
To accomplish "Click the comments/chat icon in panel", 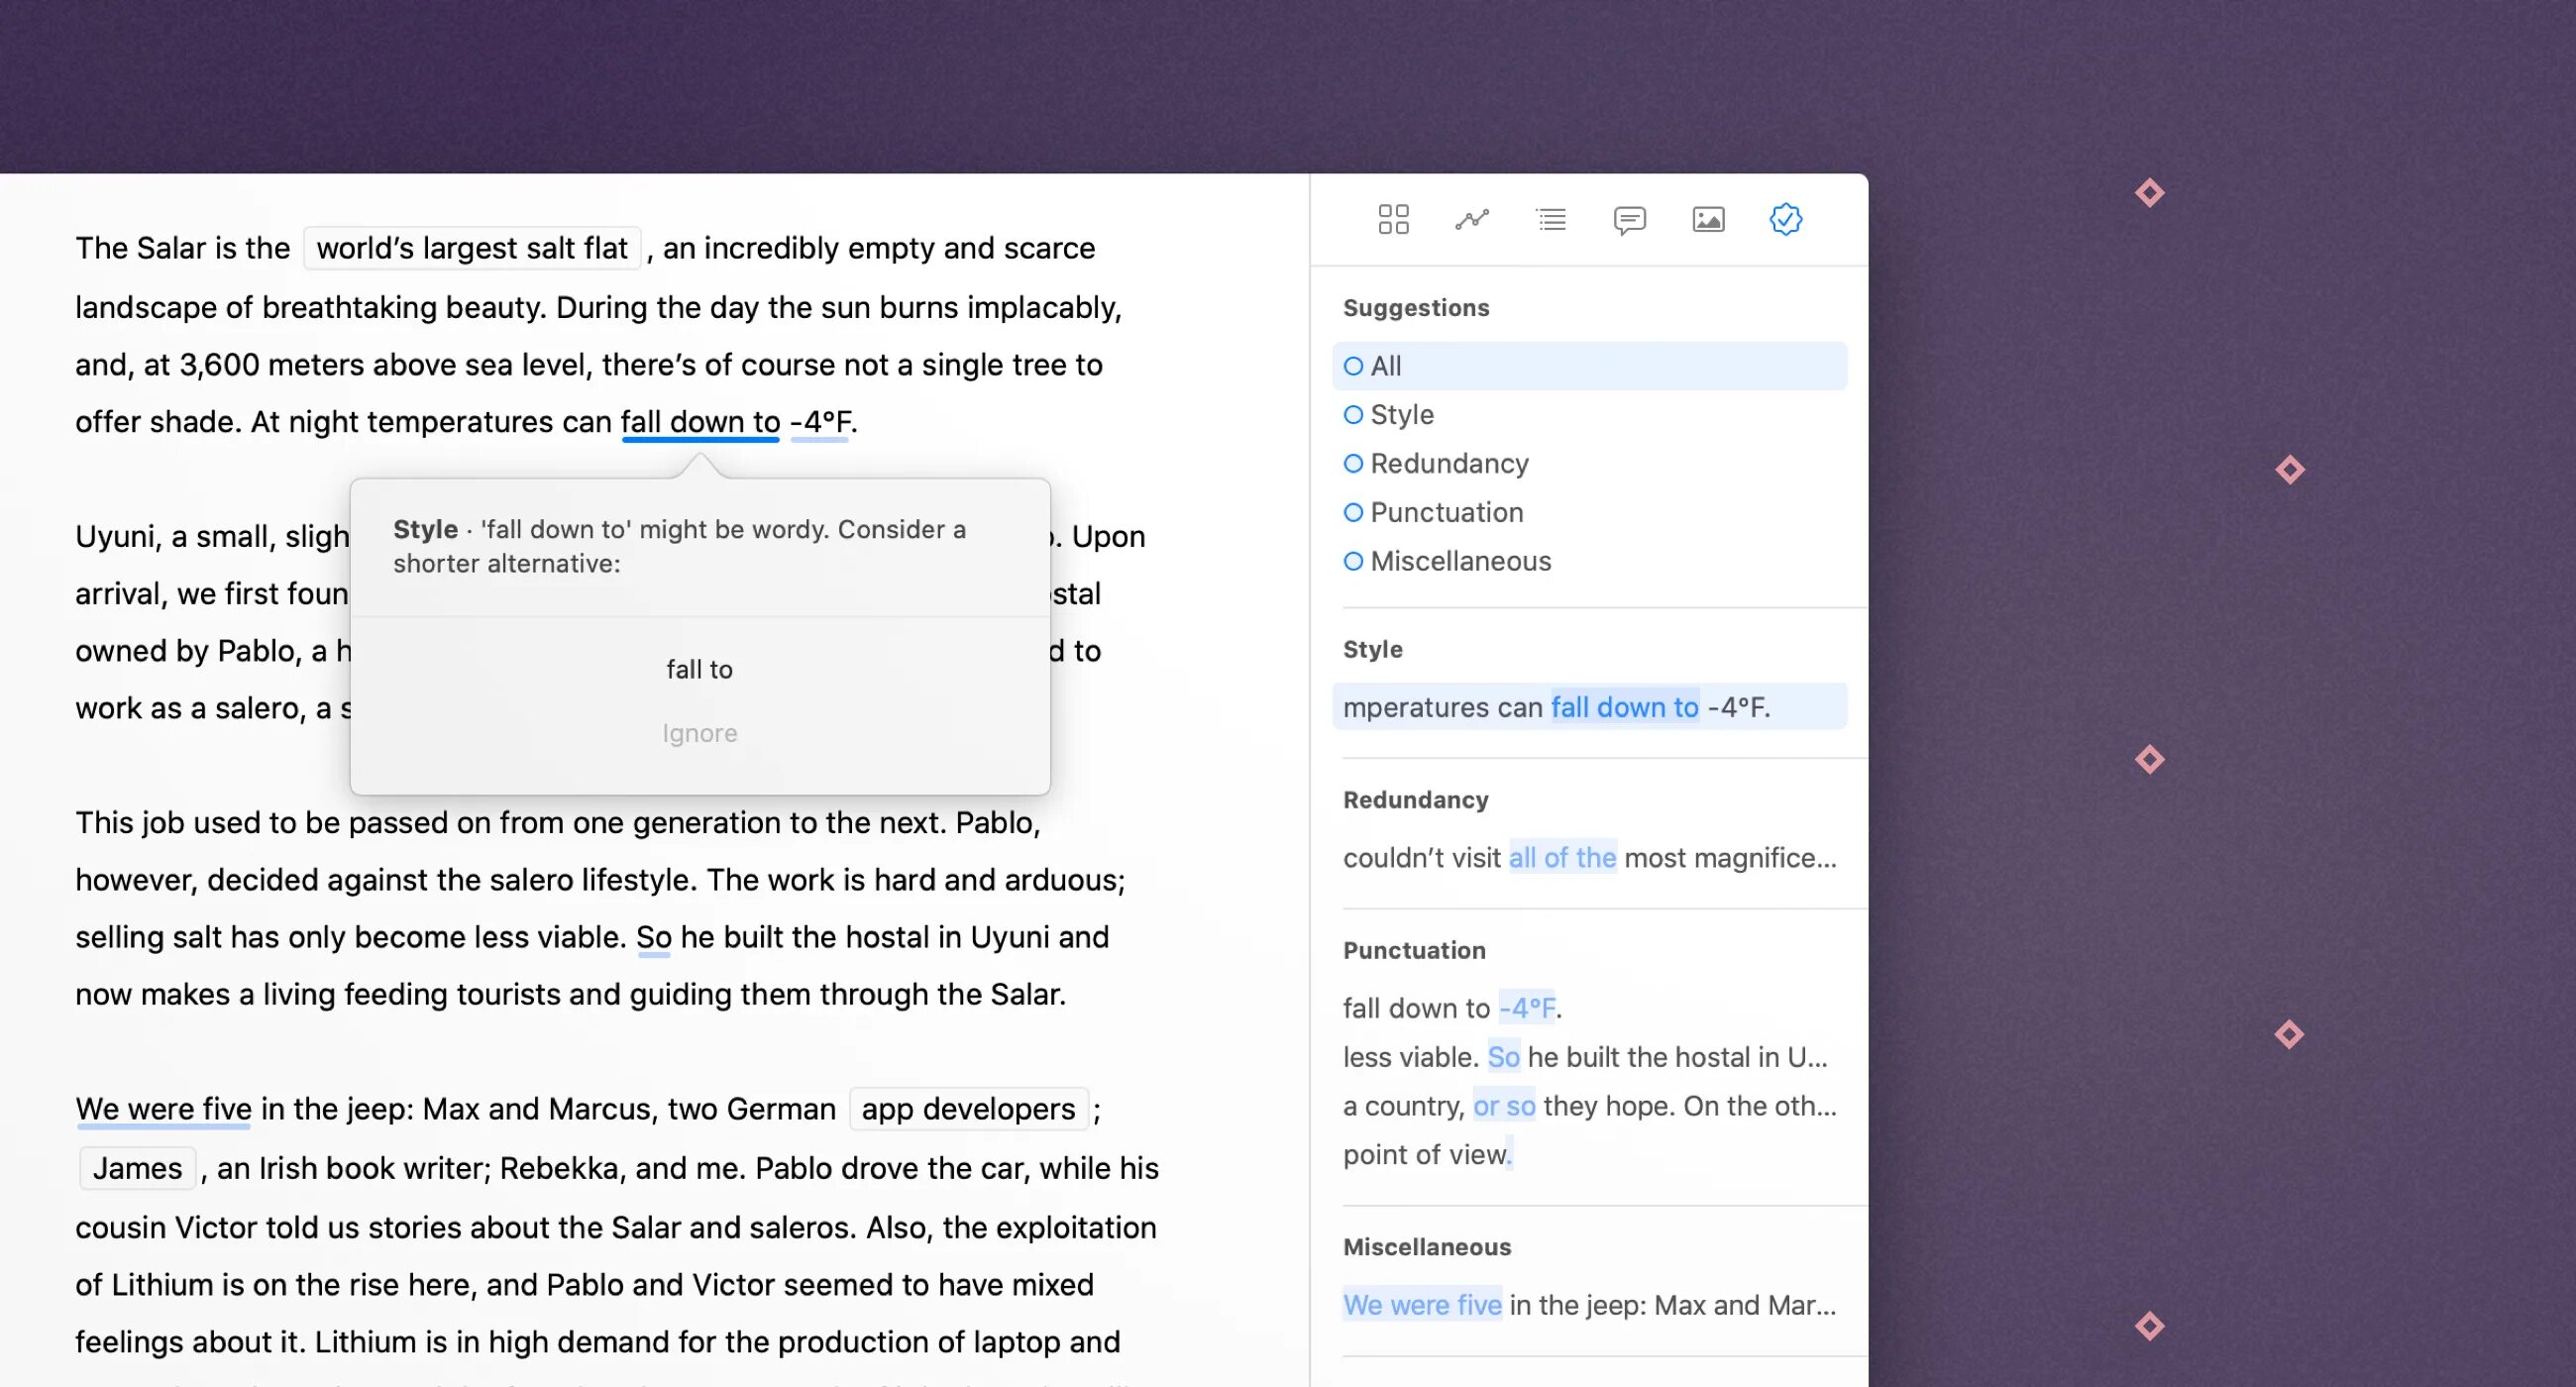I will pyautogui.click(x=1628, y=217).
